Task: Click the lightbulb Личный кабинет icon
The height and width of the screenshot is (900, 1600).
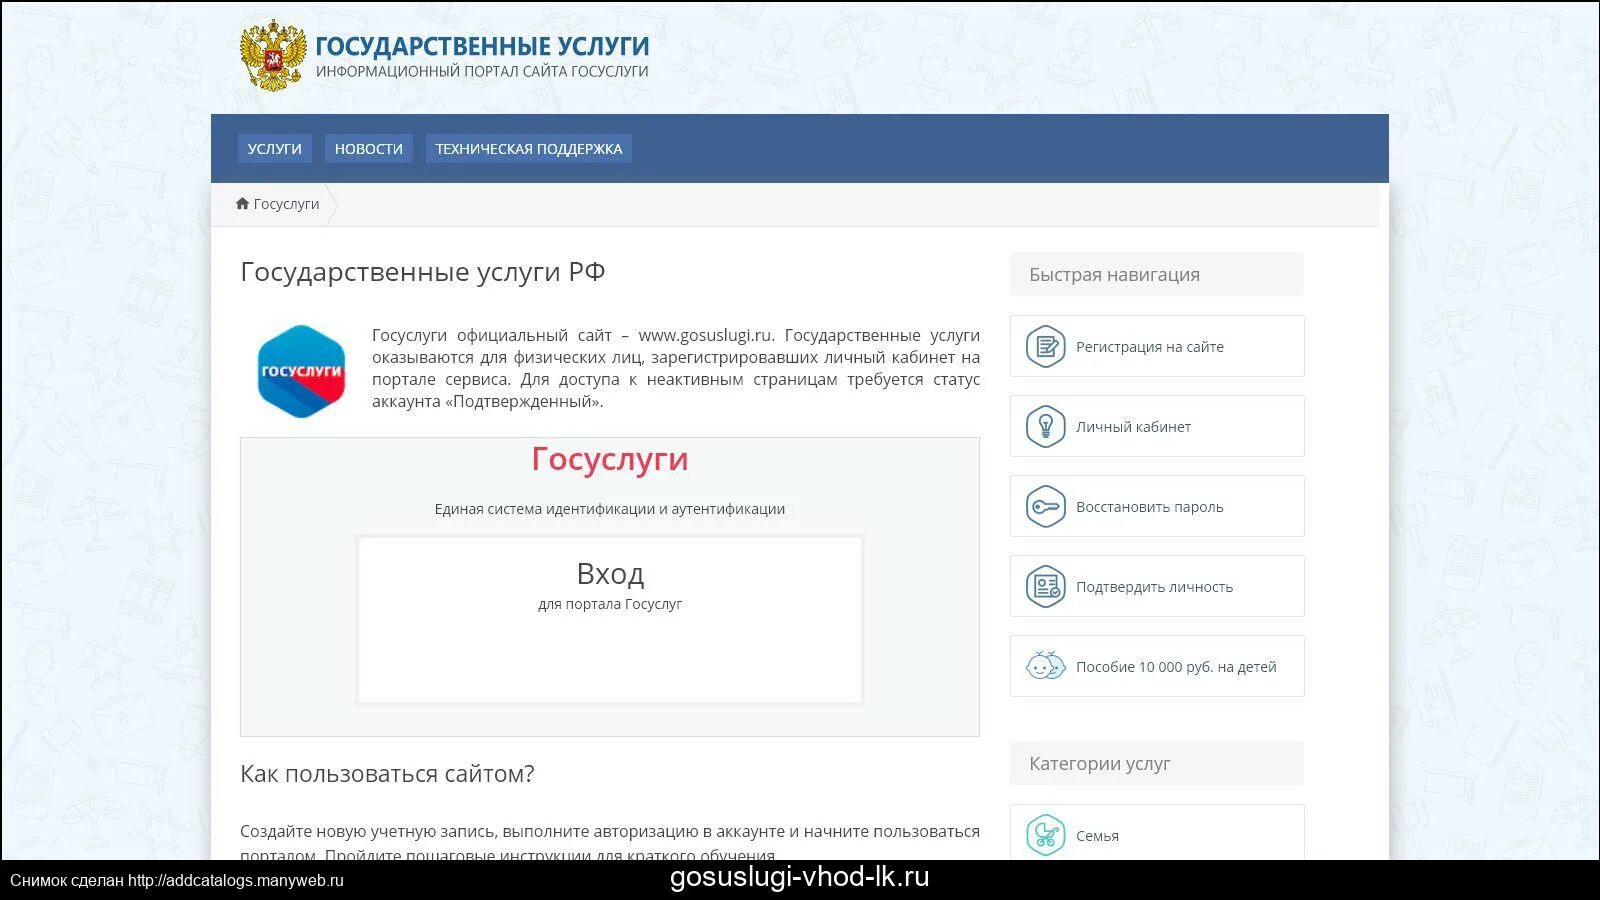Action: (x=1045, y=427)
